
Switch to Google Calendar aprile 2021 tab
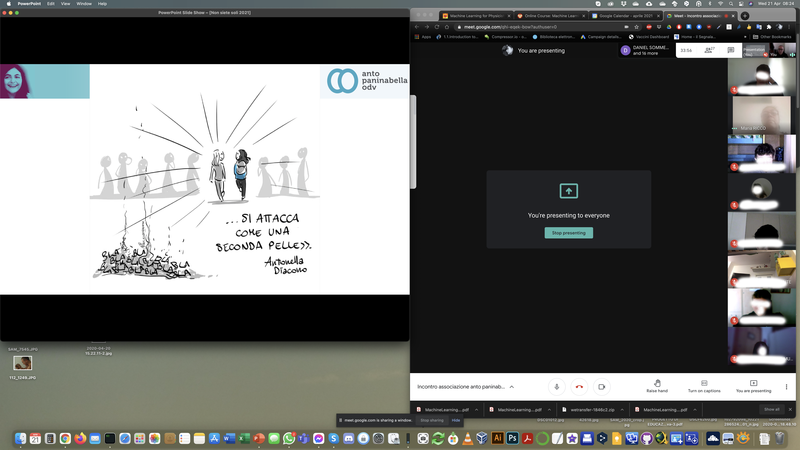pyautogui.click(x=626, y=16)
